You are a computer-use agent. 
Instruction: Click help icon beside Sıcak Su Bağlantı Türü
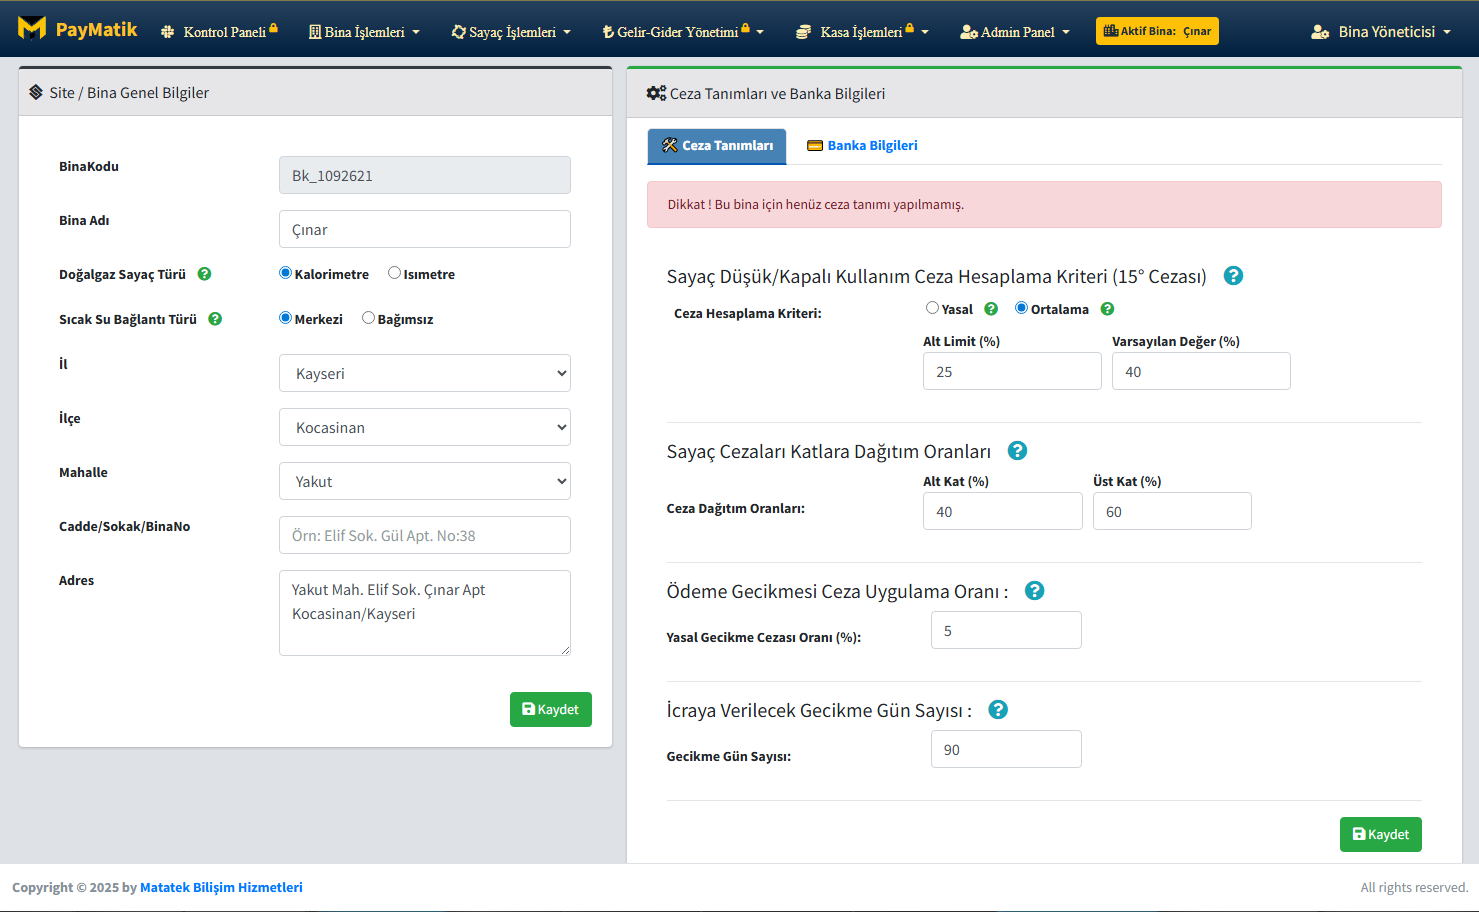click(215, 319)
